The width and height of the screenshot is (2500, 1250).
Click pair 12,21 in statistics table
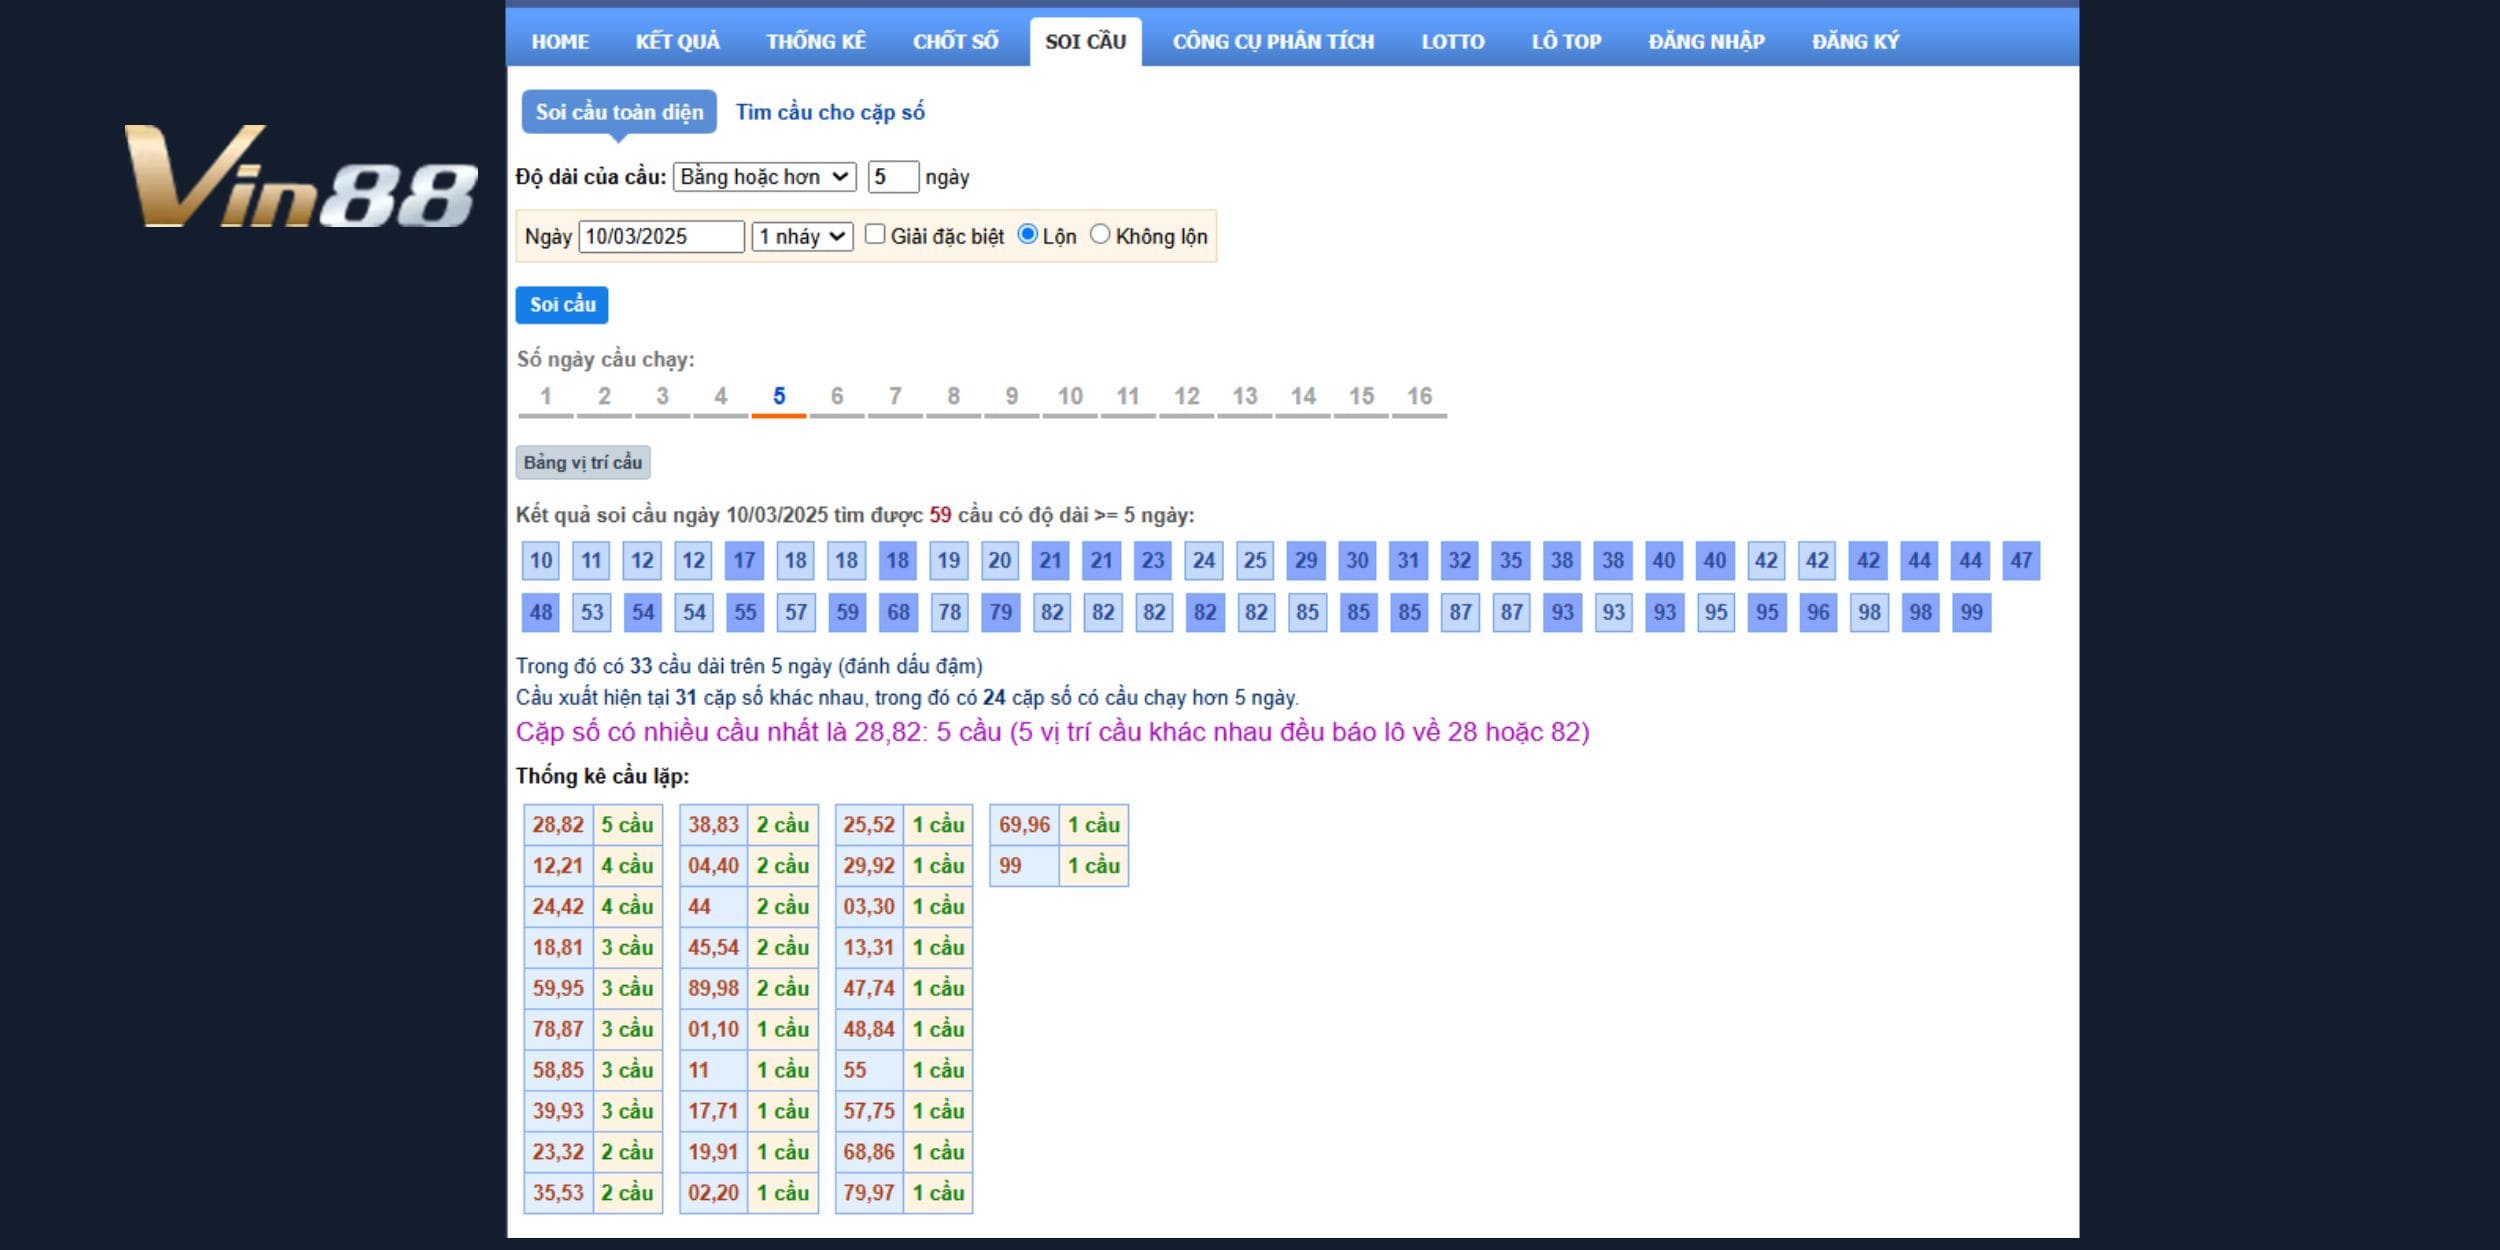click(x=558, y=867)
